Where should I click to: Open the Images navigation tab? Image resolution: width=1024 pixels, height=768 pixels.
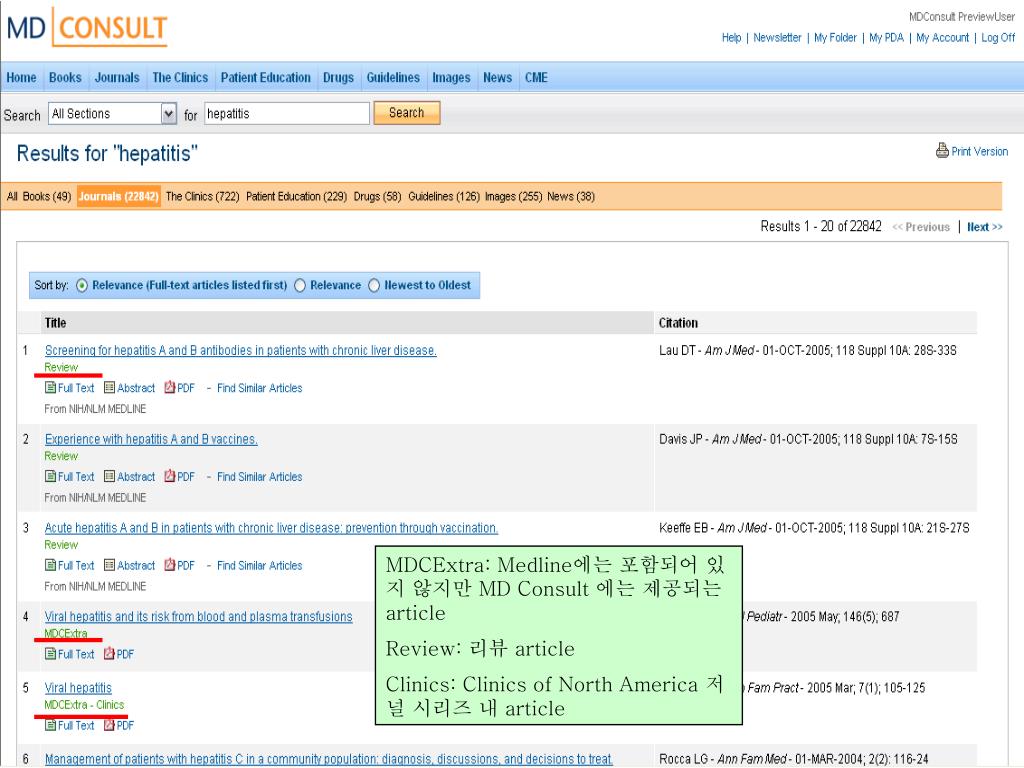451,77
